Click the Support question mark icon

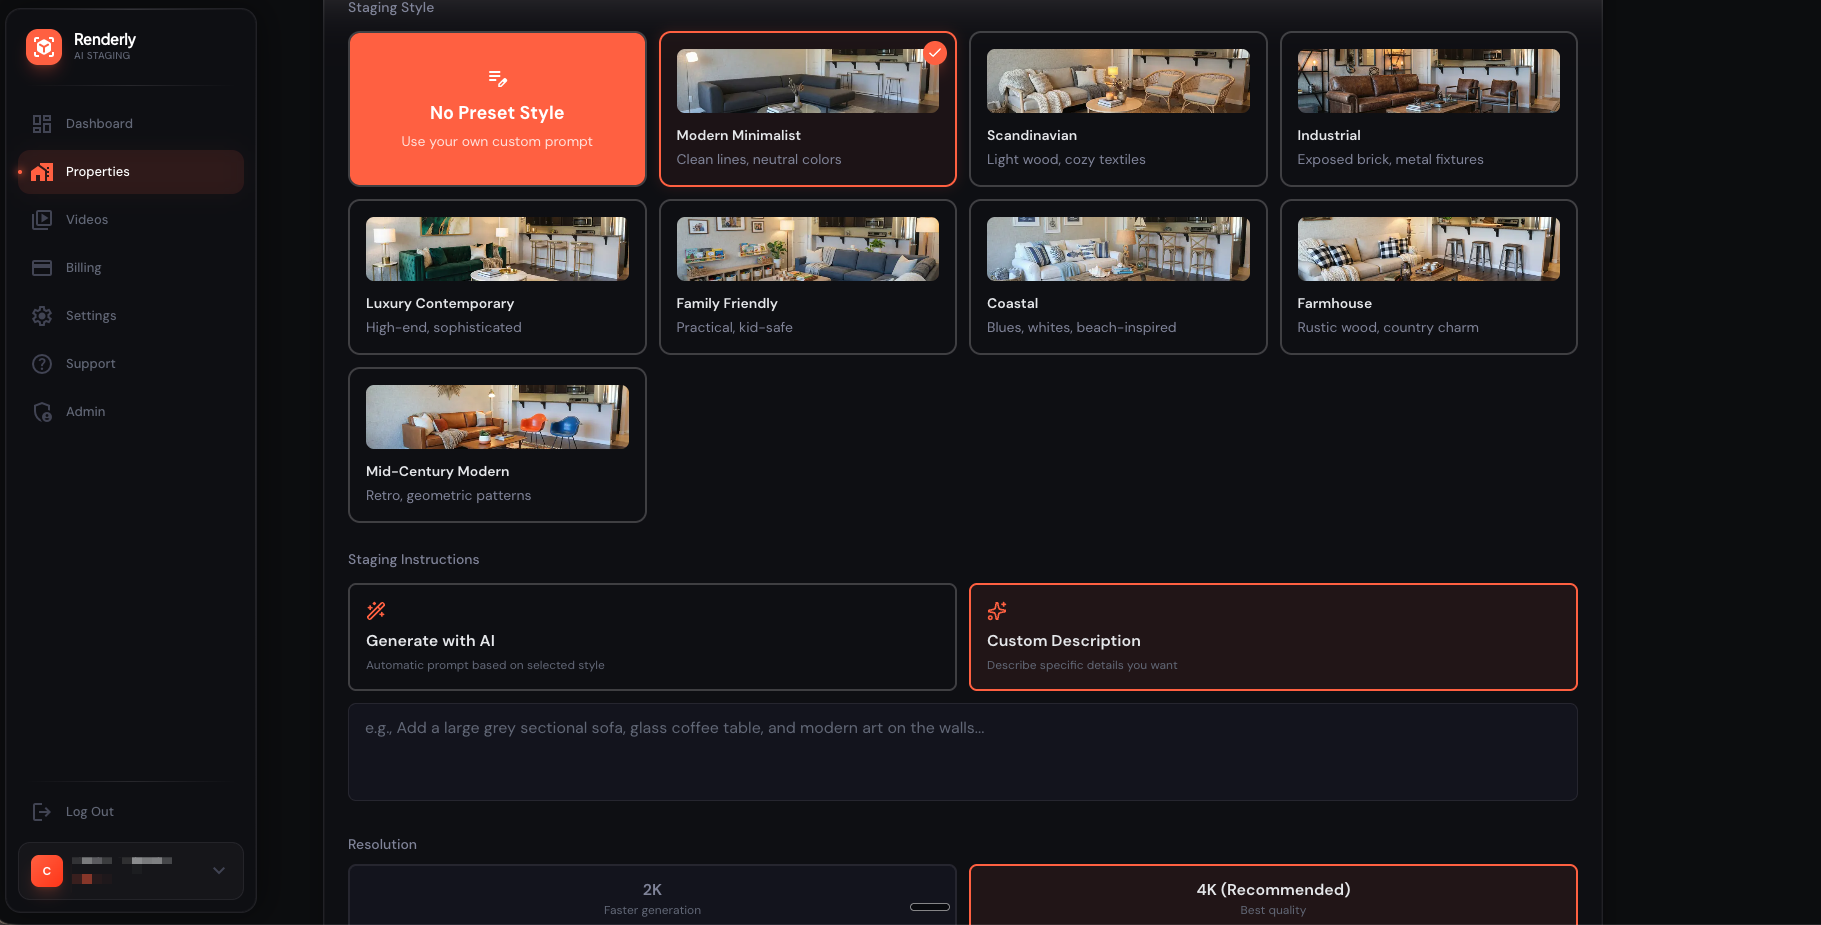point(42,364)
